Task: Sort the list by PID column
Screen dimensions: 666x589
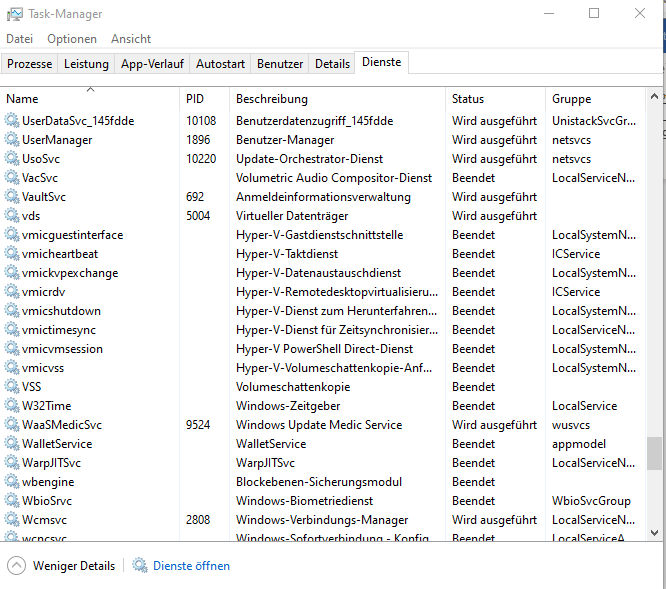Action: point(195,99)
